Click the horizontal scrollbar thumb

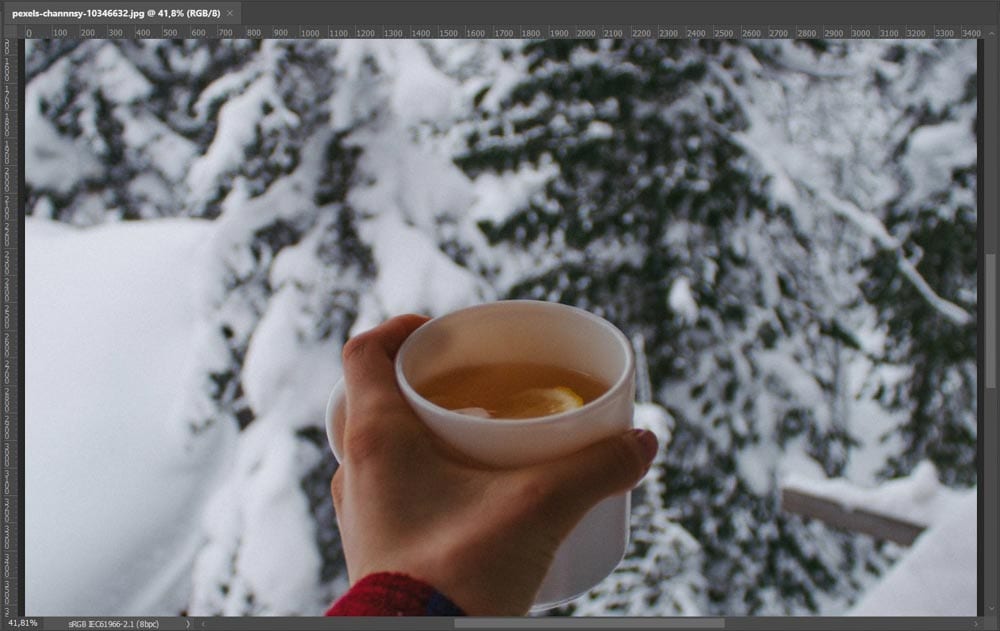588,623
